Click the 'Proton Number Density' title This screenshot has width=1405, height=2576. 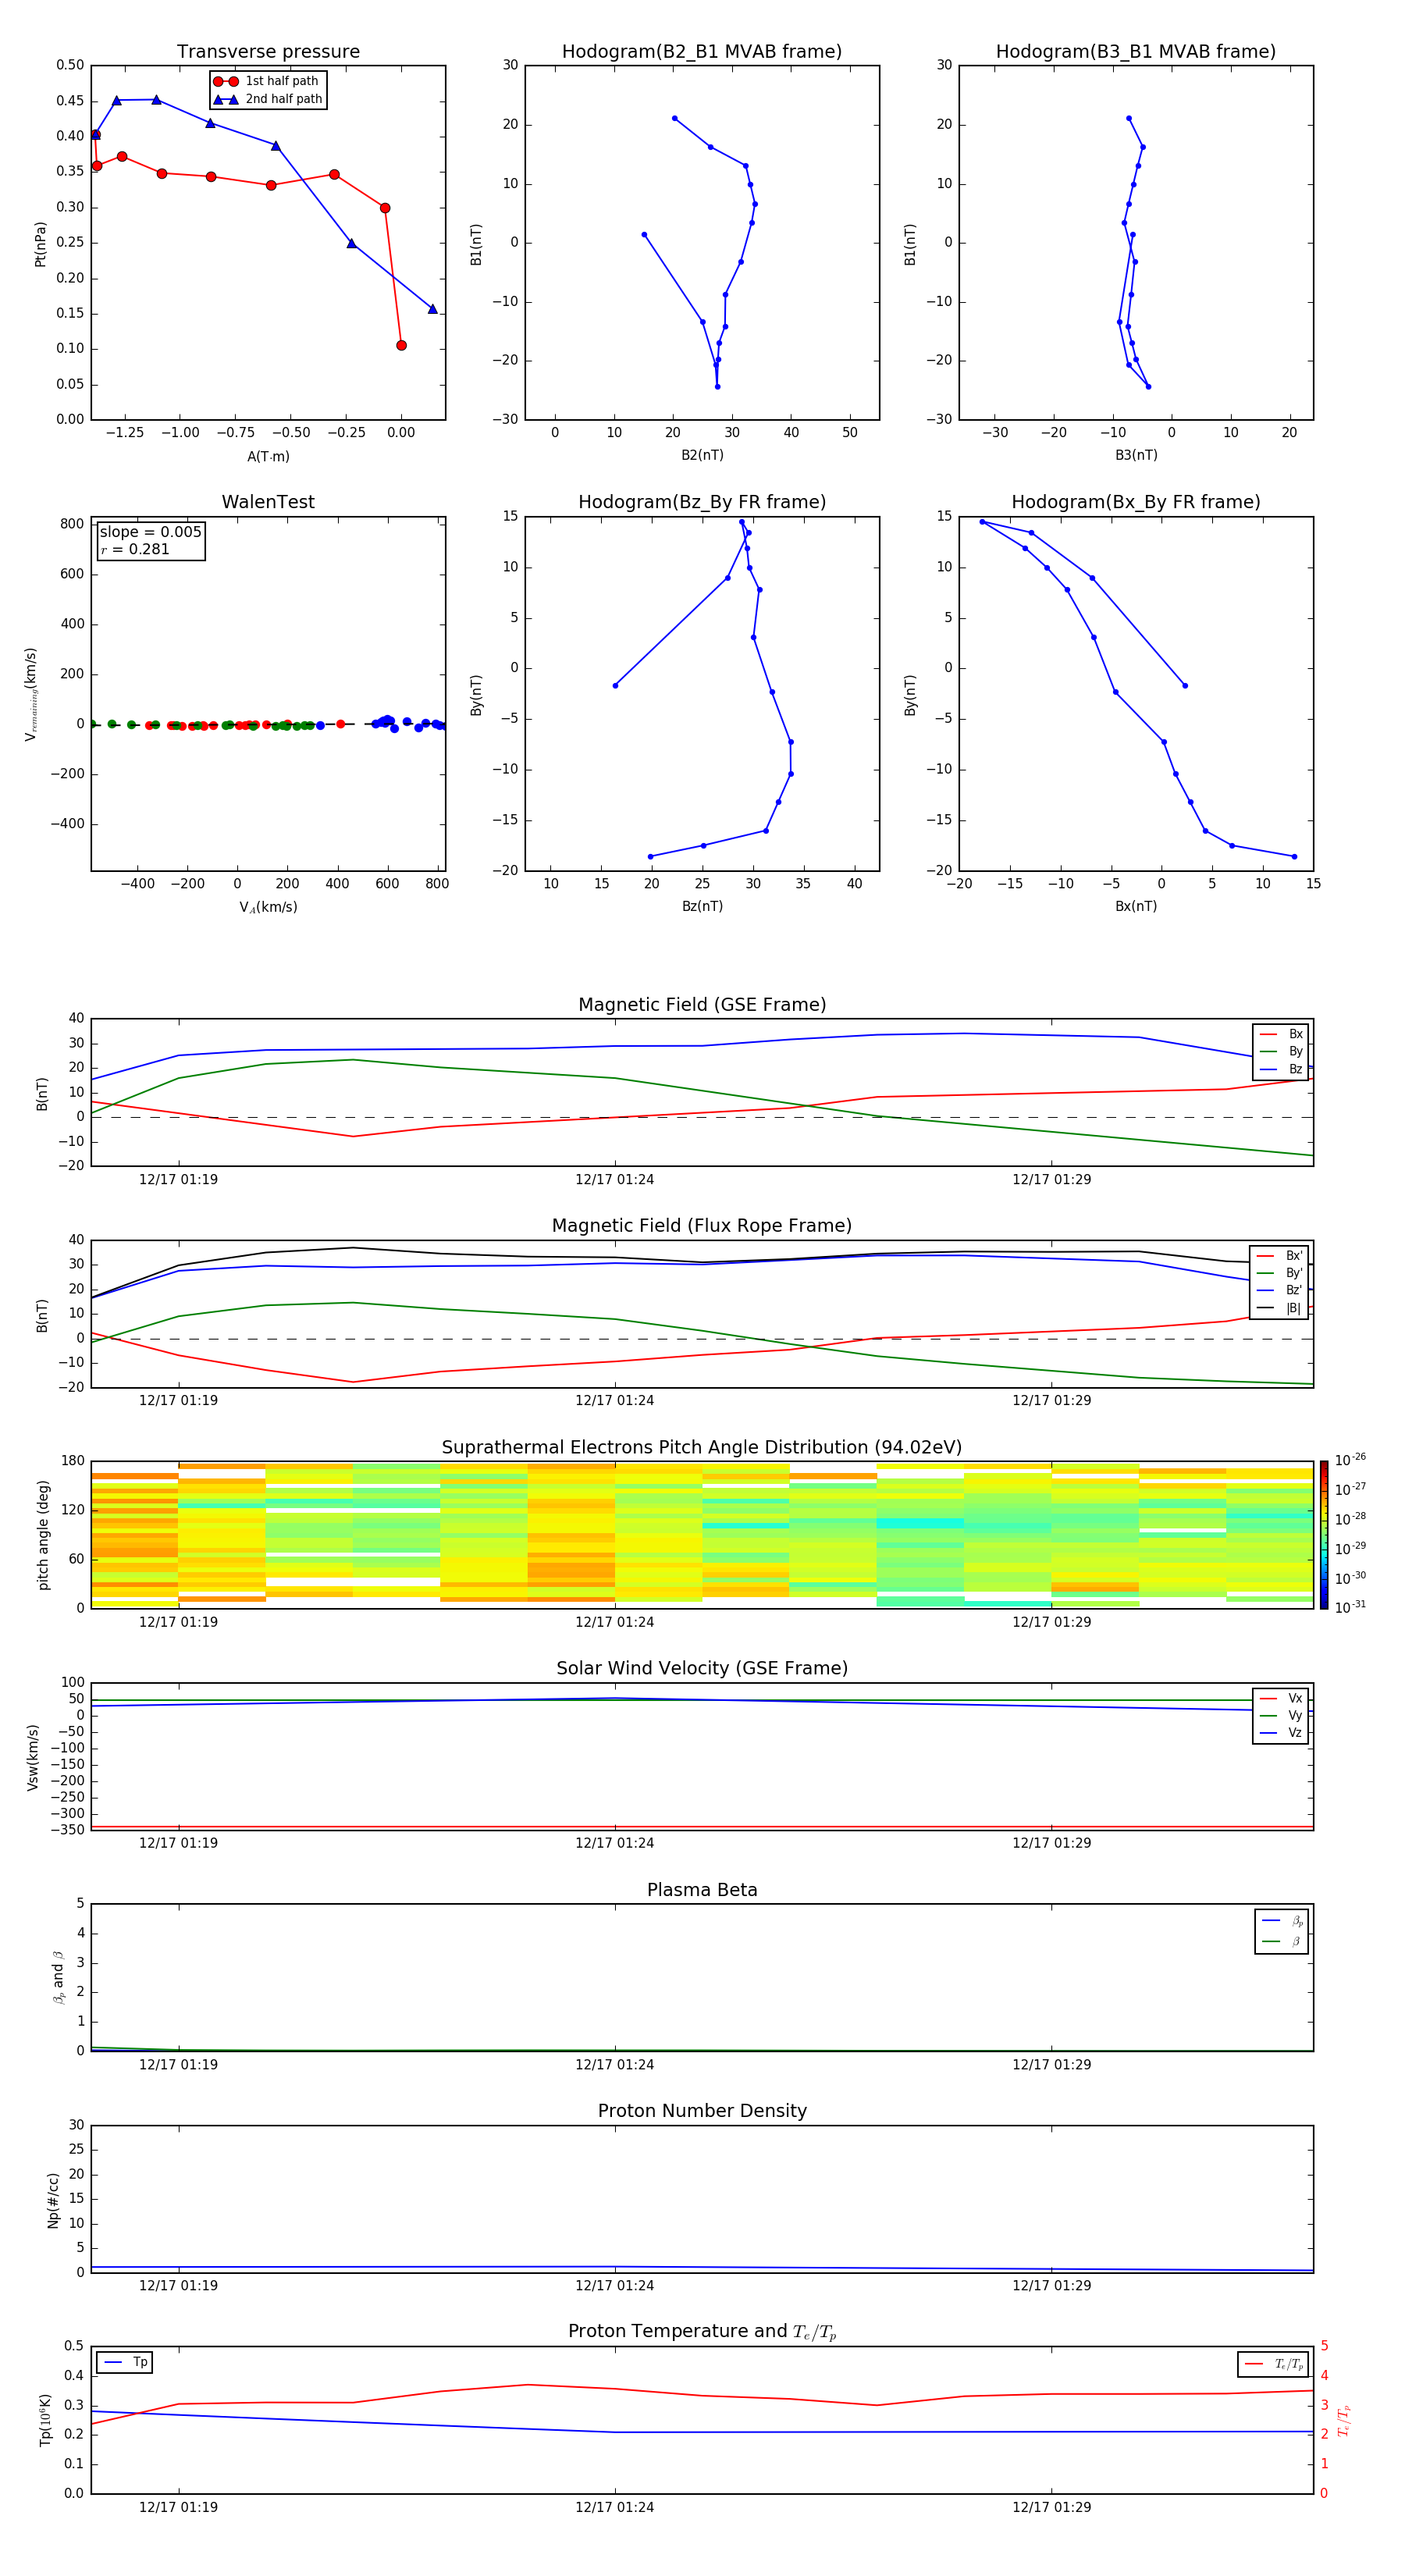click(702, 2111)
